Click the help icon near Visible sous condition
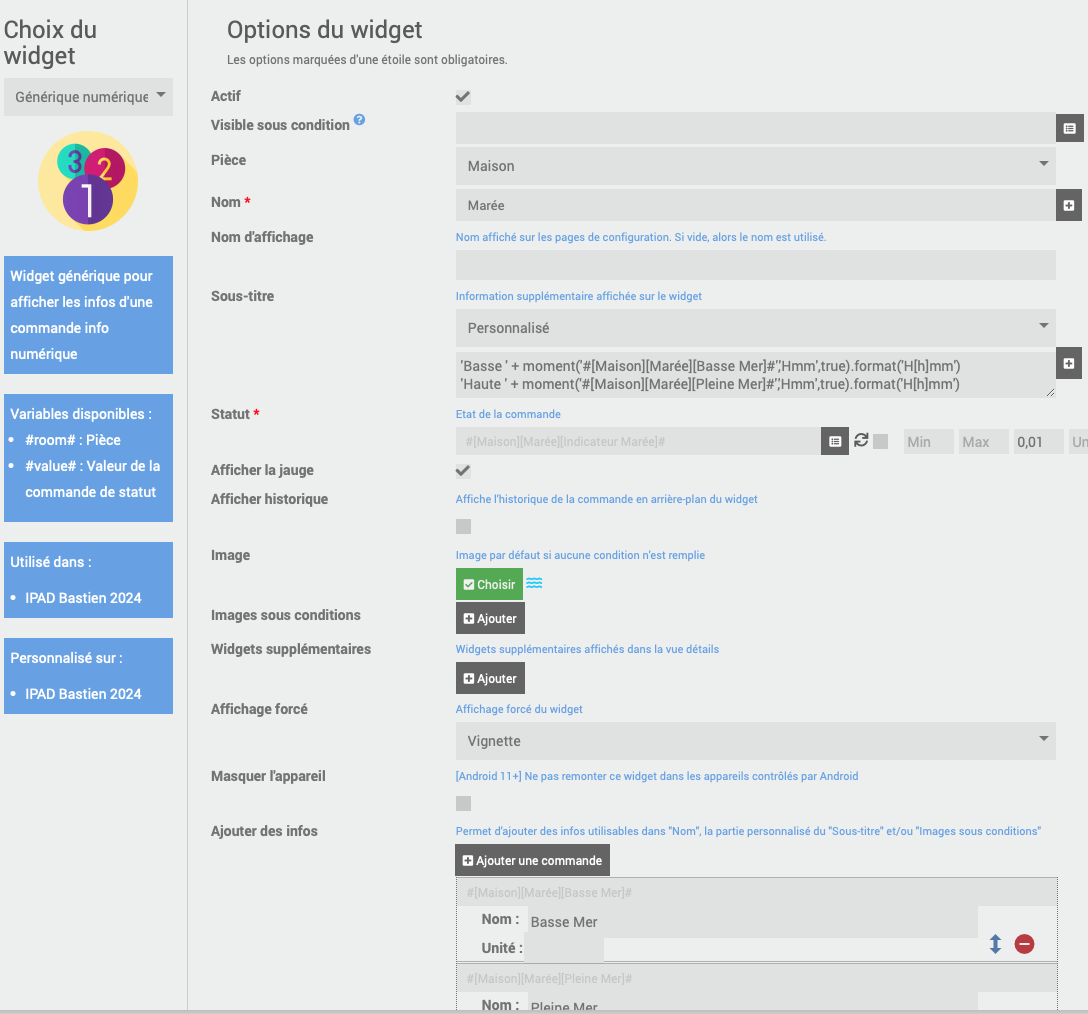1088x1014 pixels. [359, 119]
